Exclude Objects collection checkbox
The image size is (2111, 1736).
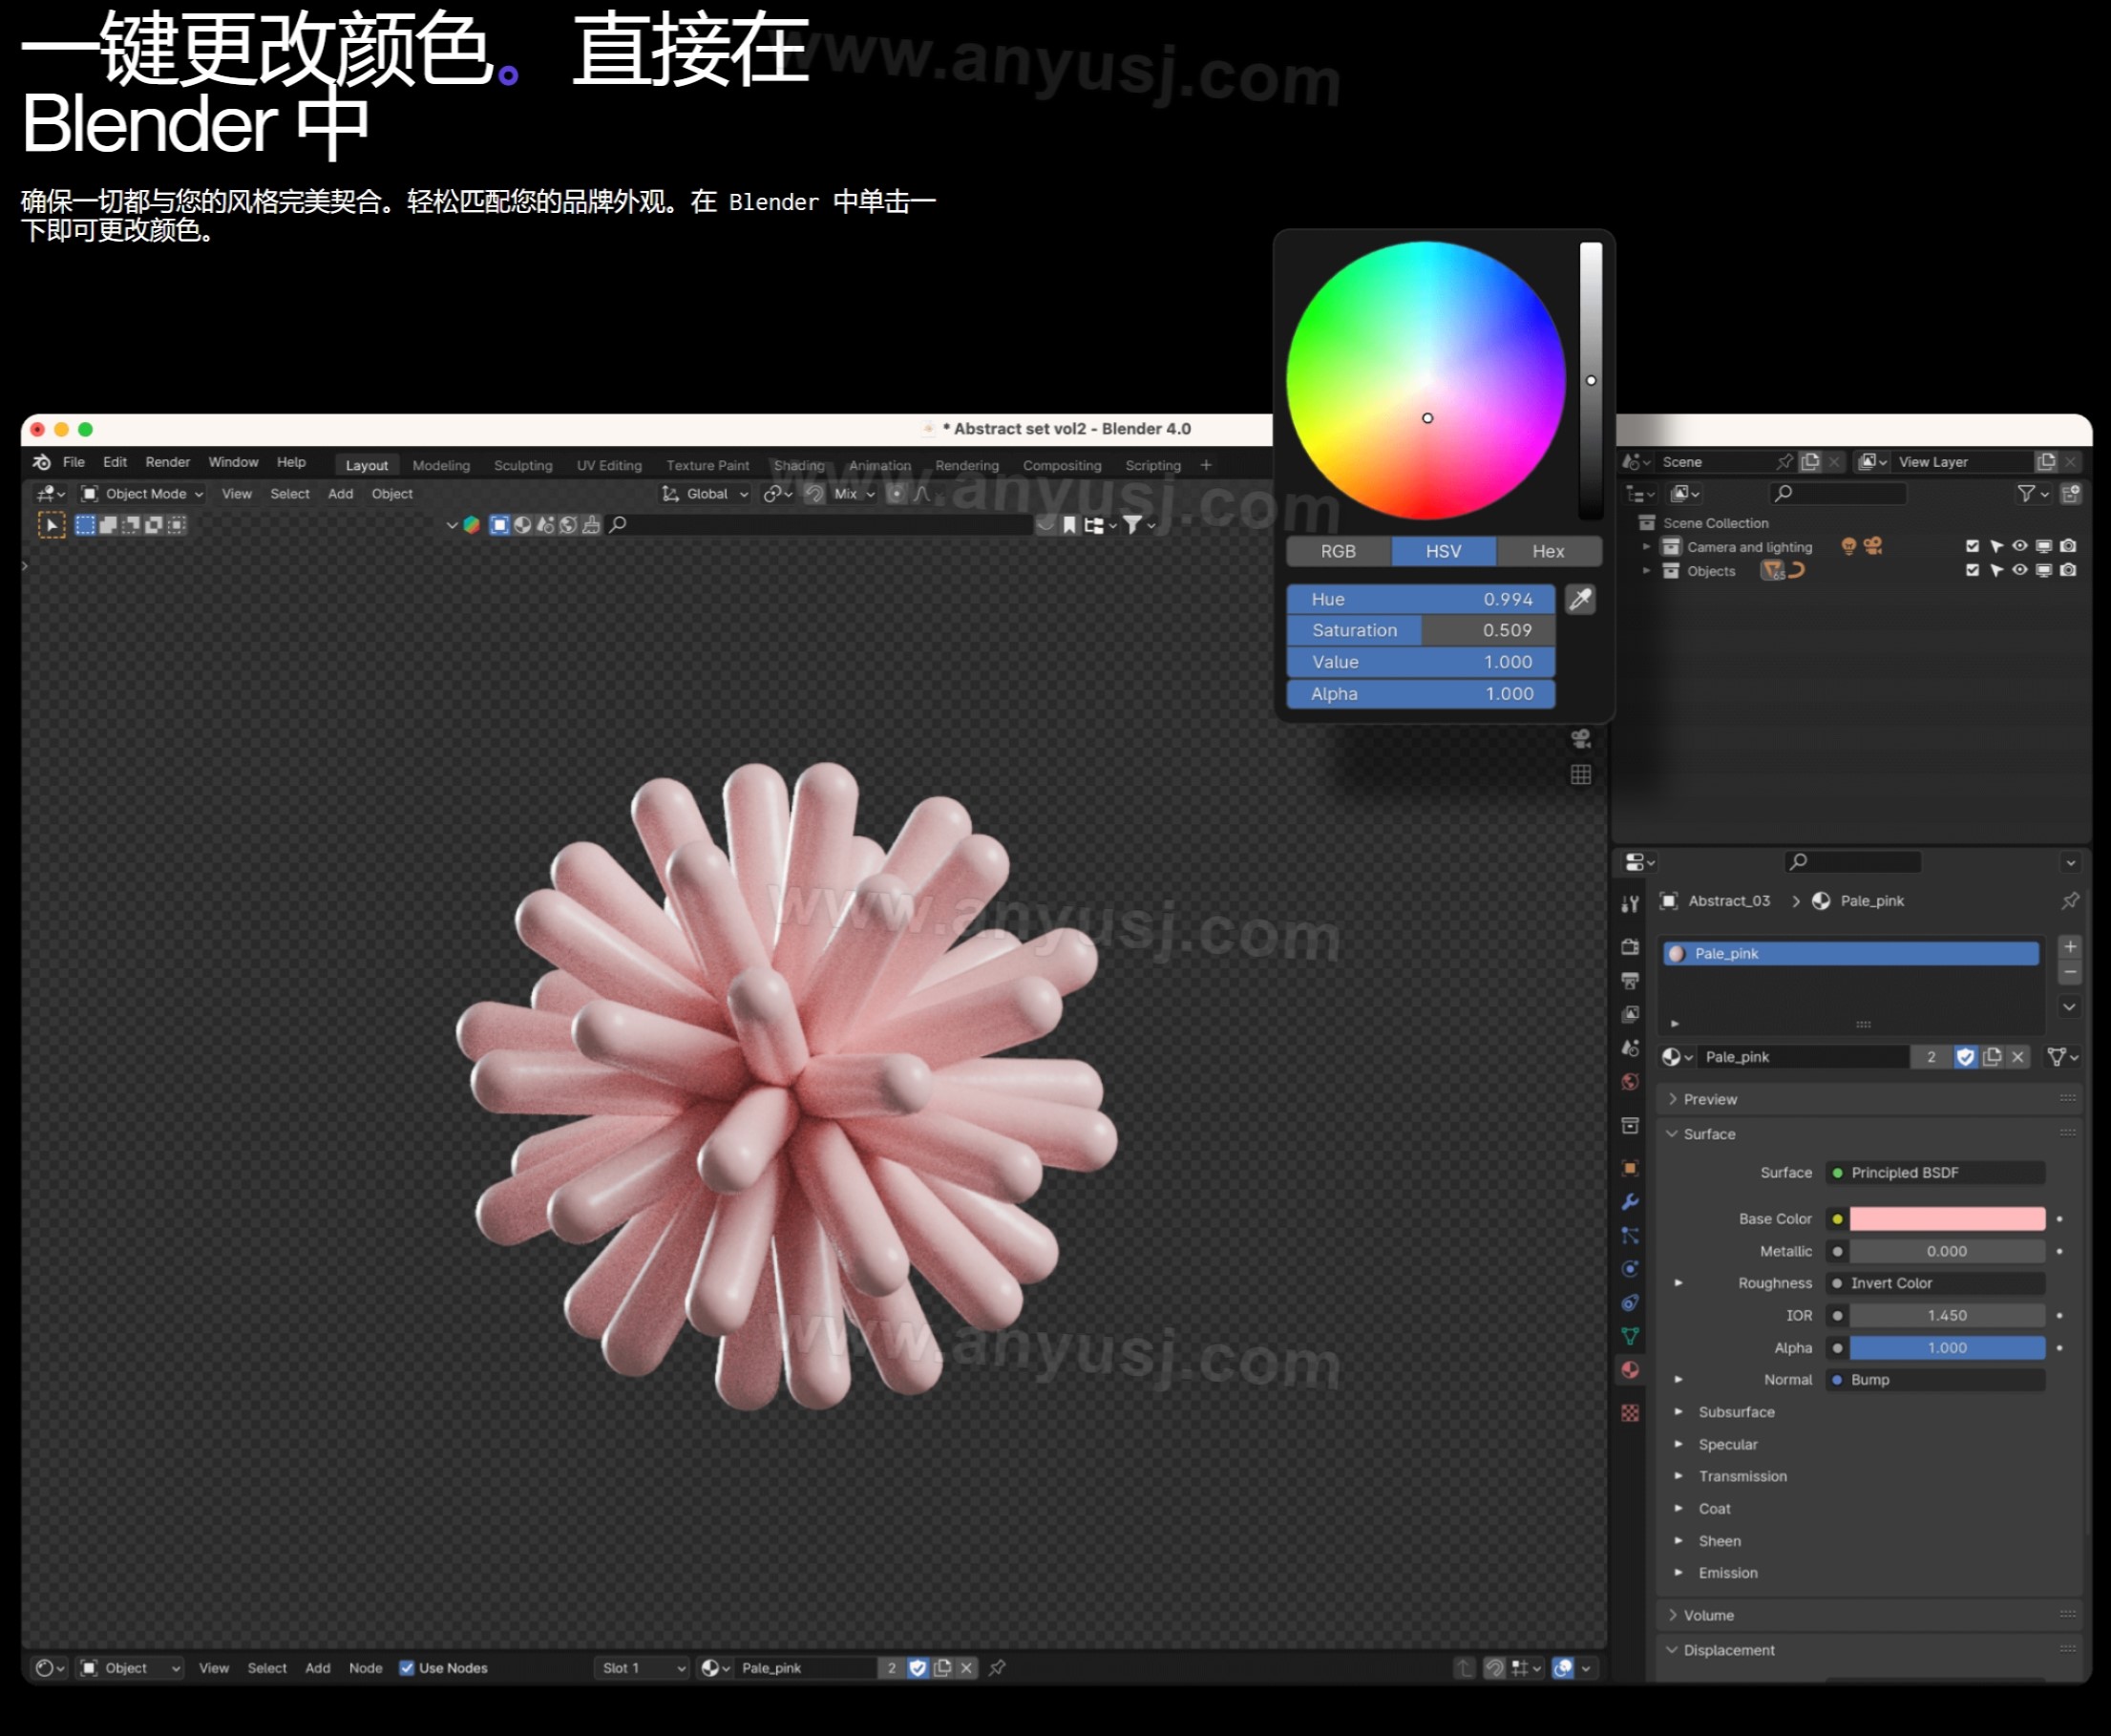[1972, 570]
